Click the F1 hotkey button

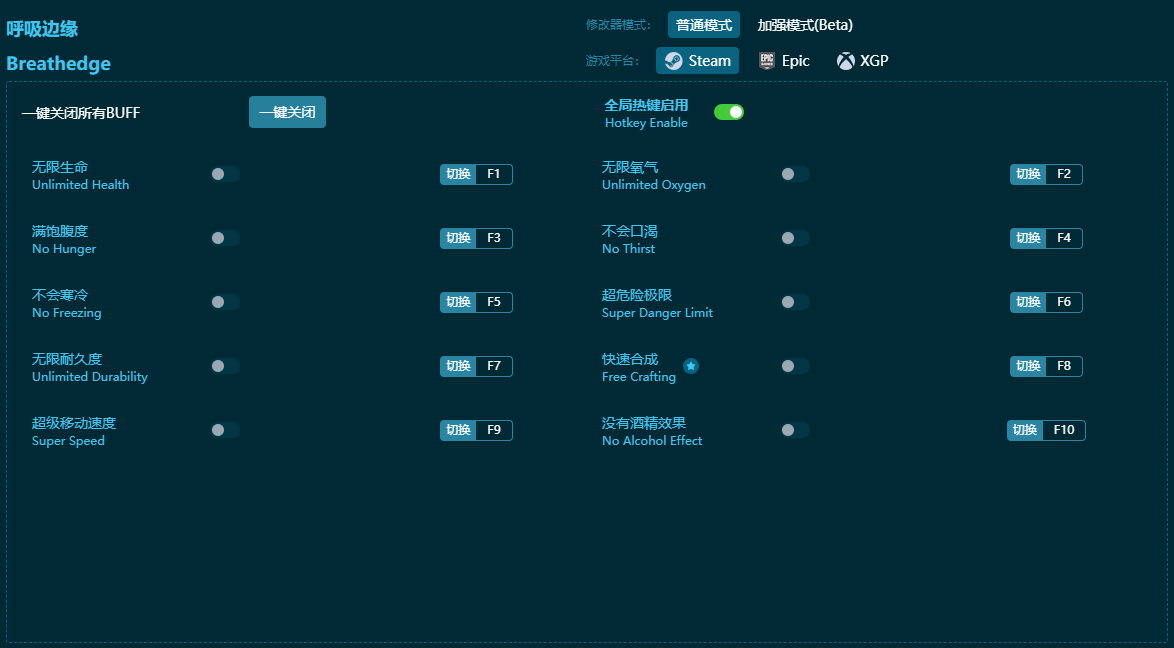pyautogui.click(x=476, y=175)
